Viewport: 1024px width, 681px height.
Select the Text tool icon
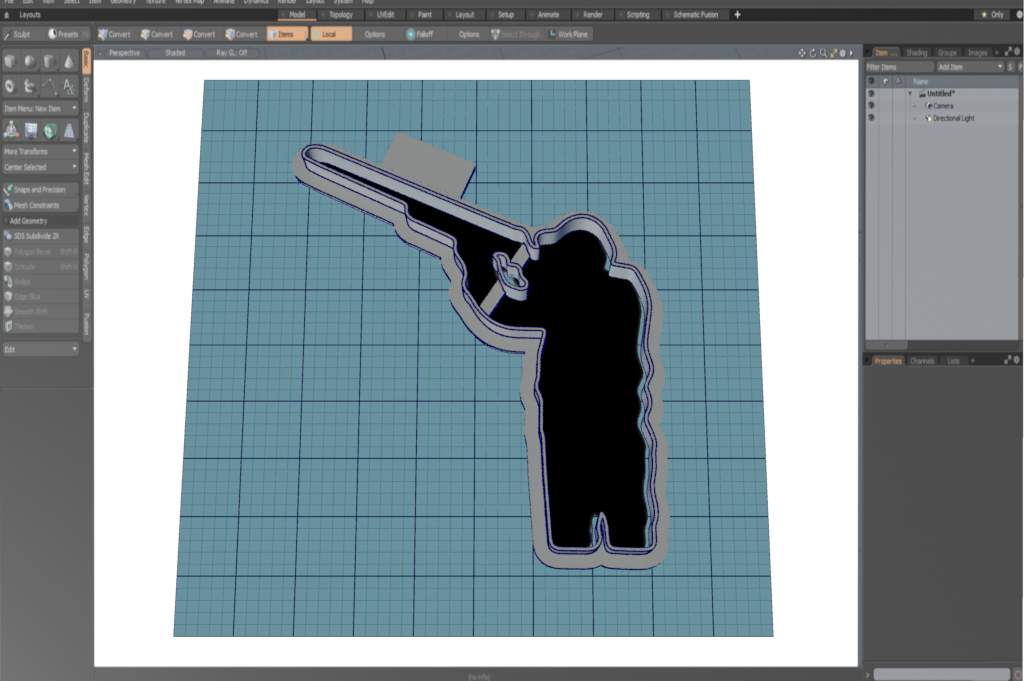tap(69, 86)
